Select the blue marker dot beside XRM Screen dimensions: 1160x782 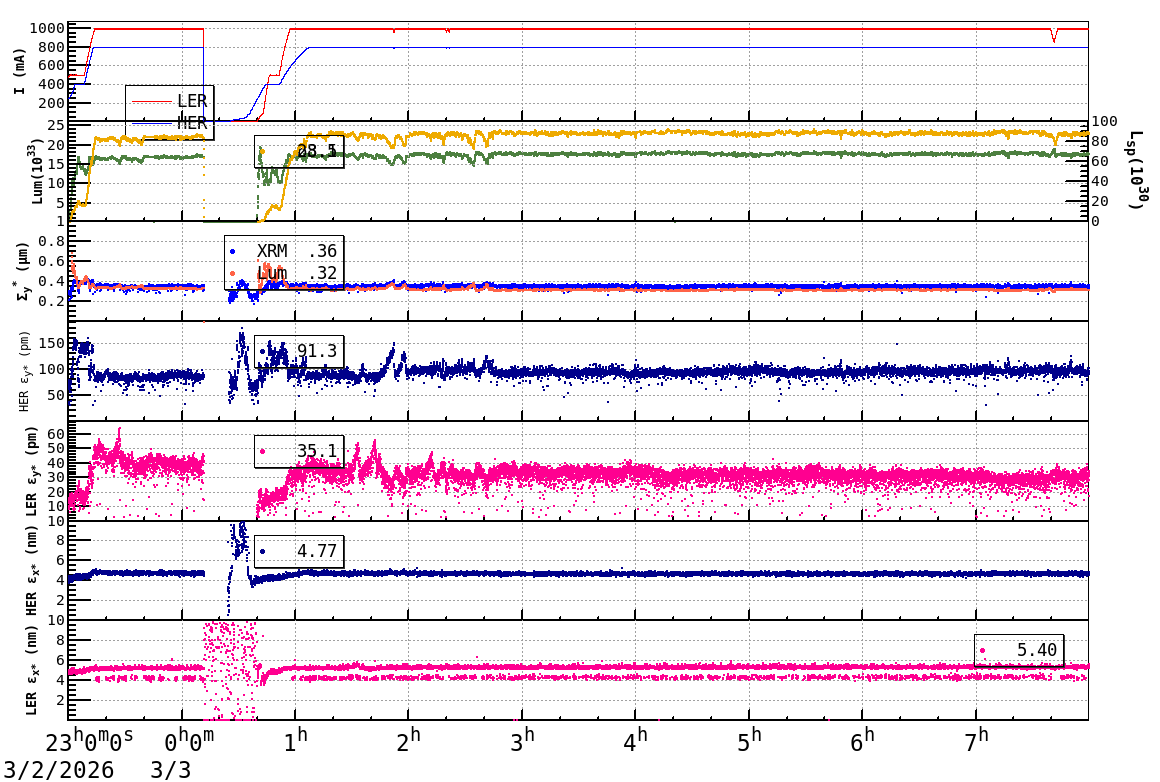tap(232, 252)
